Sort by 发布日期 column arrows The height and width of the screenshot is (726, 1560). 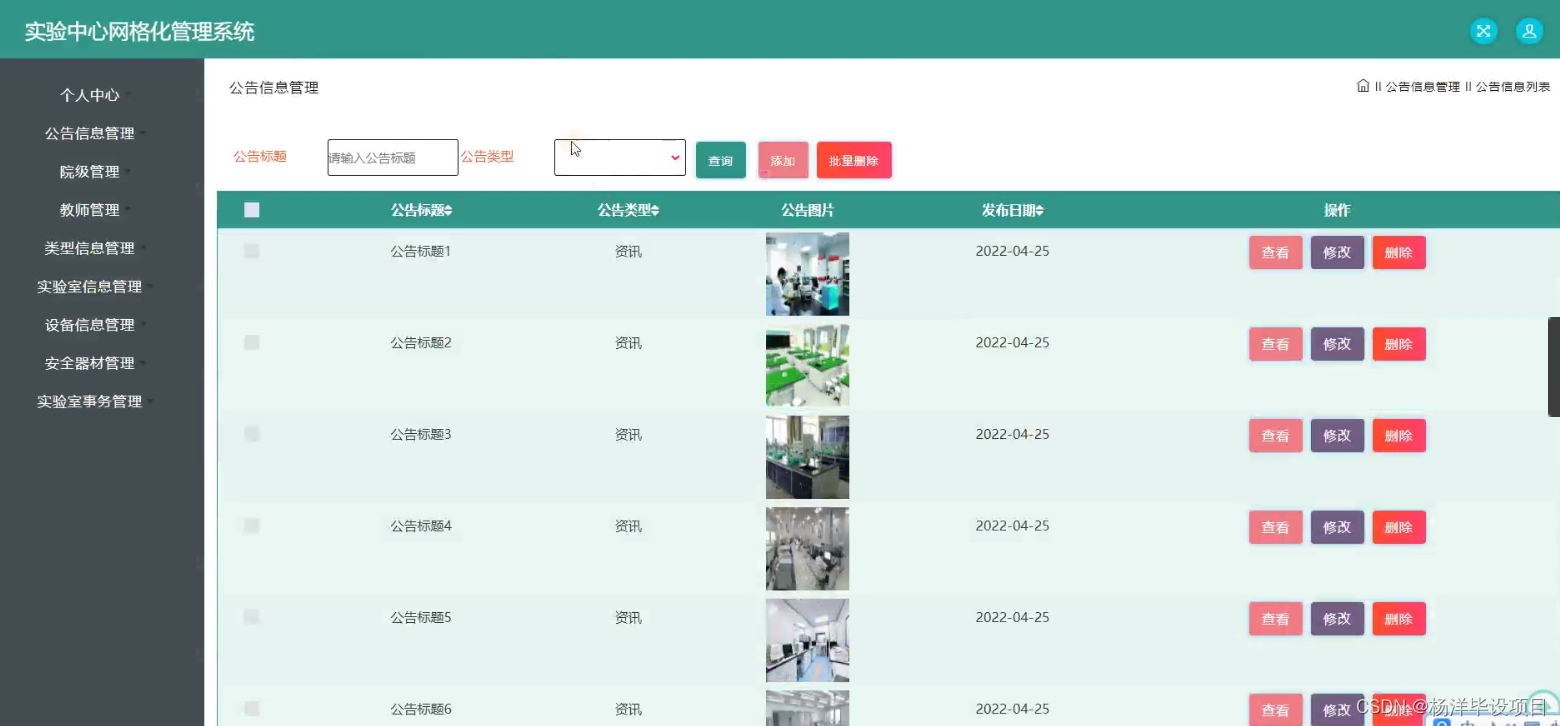pos(1040,210)
